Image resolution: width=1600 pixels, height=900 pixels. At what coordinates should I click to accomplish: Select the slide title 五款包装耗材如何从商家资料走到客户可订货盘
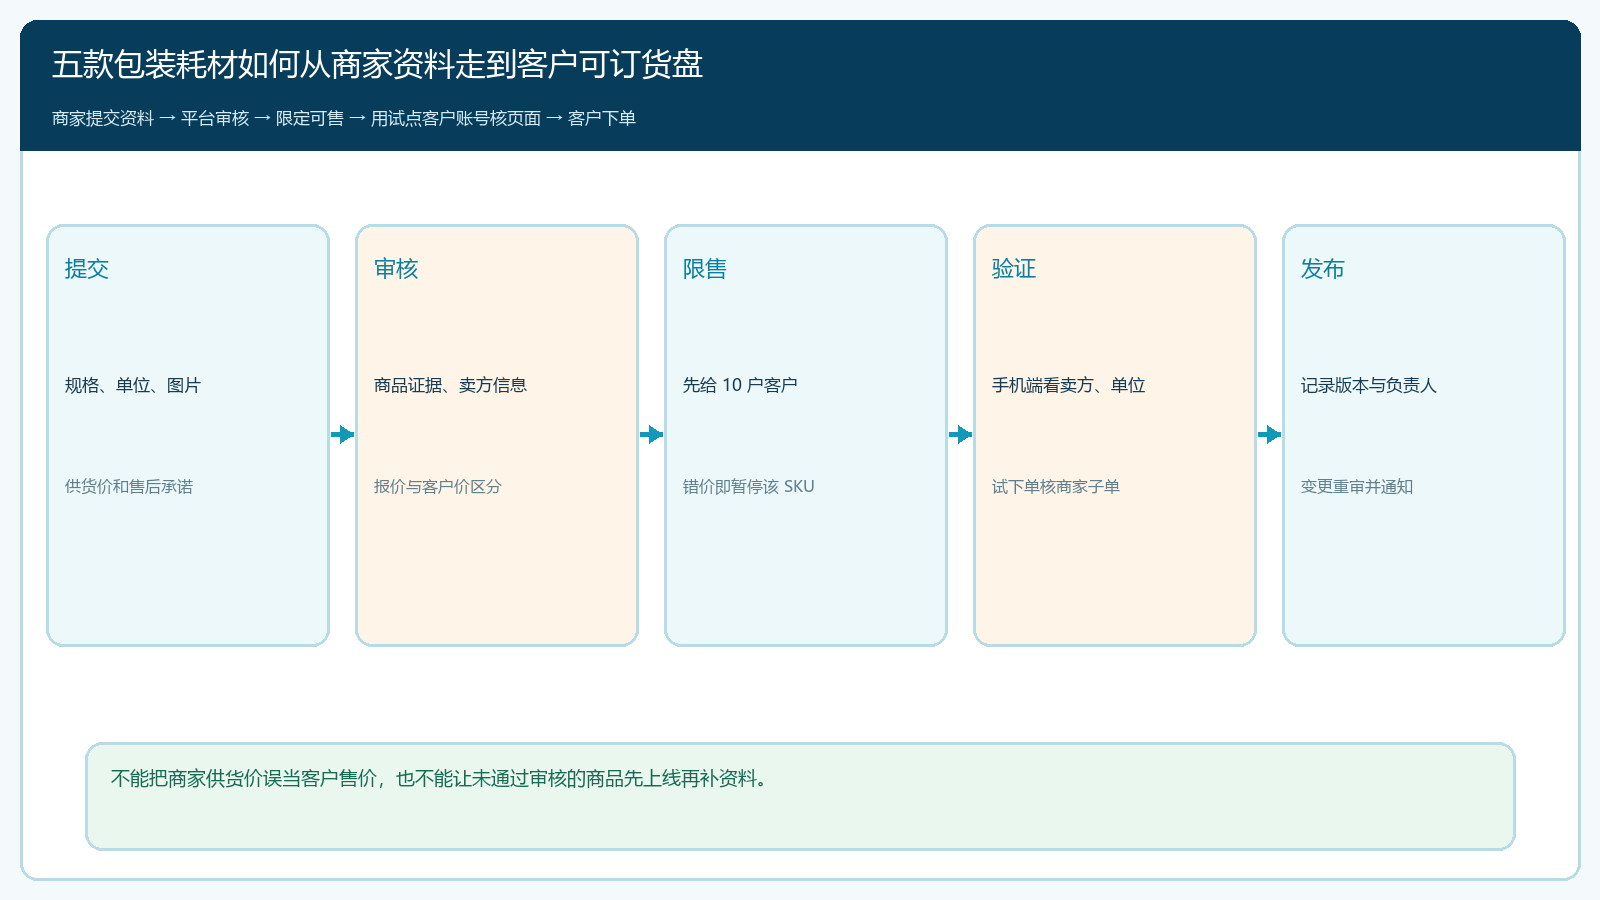(x=377, y=65)
